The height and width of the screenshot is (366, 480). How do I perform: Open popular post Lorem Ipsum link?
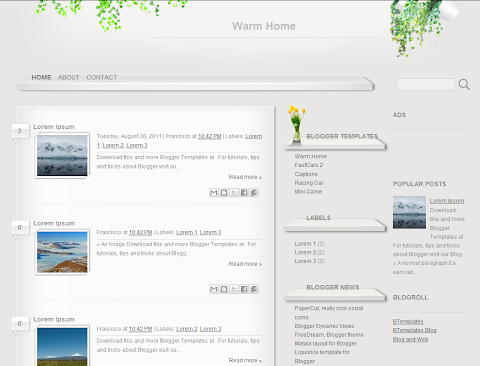tap(447, 201)
